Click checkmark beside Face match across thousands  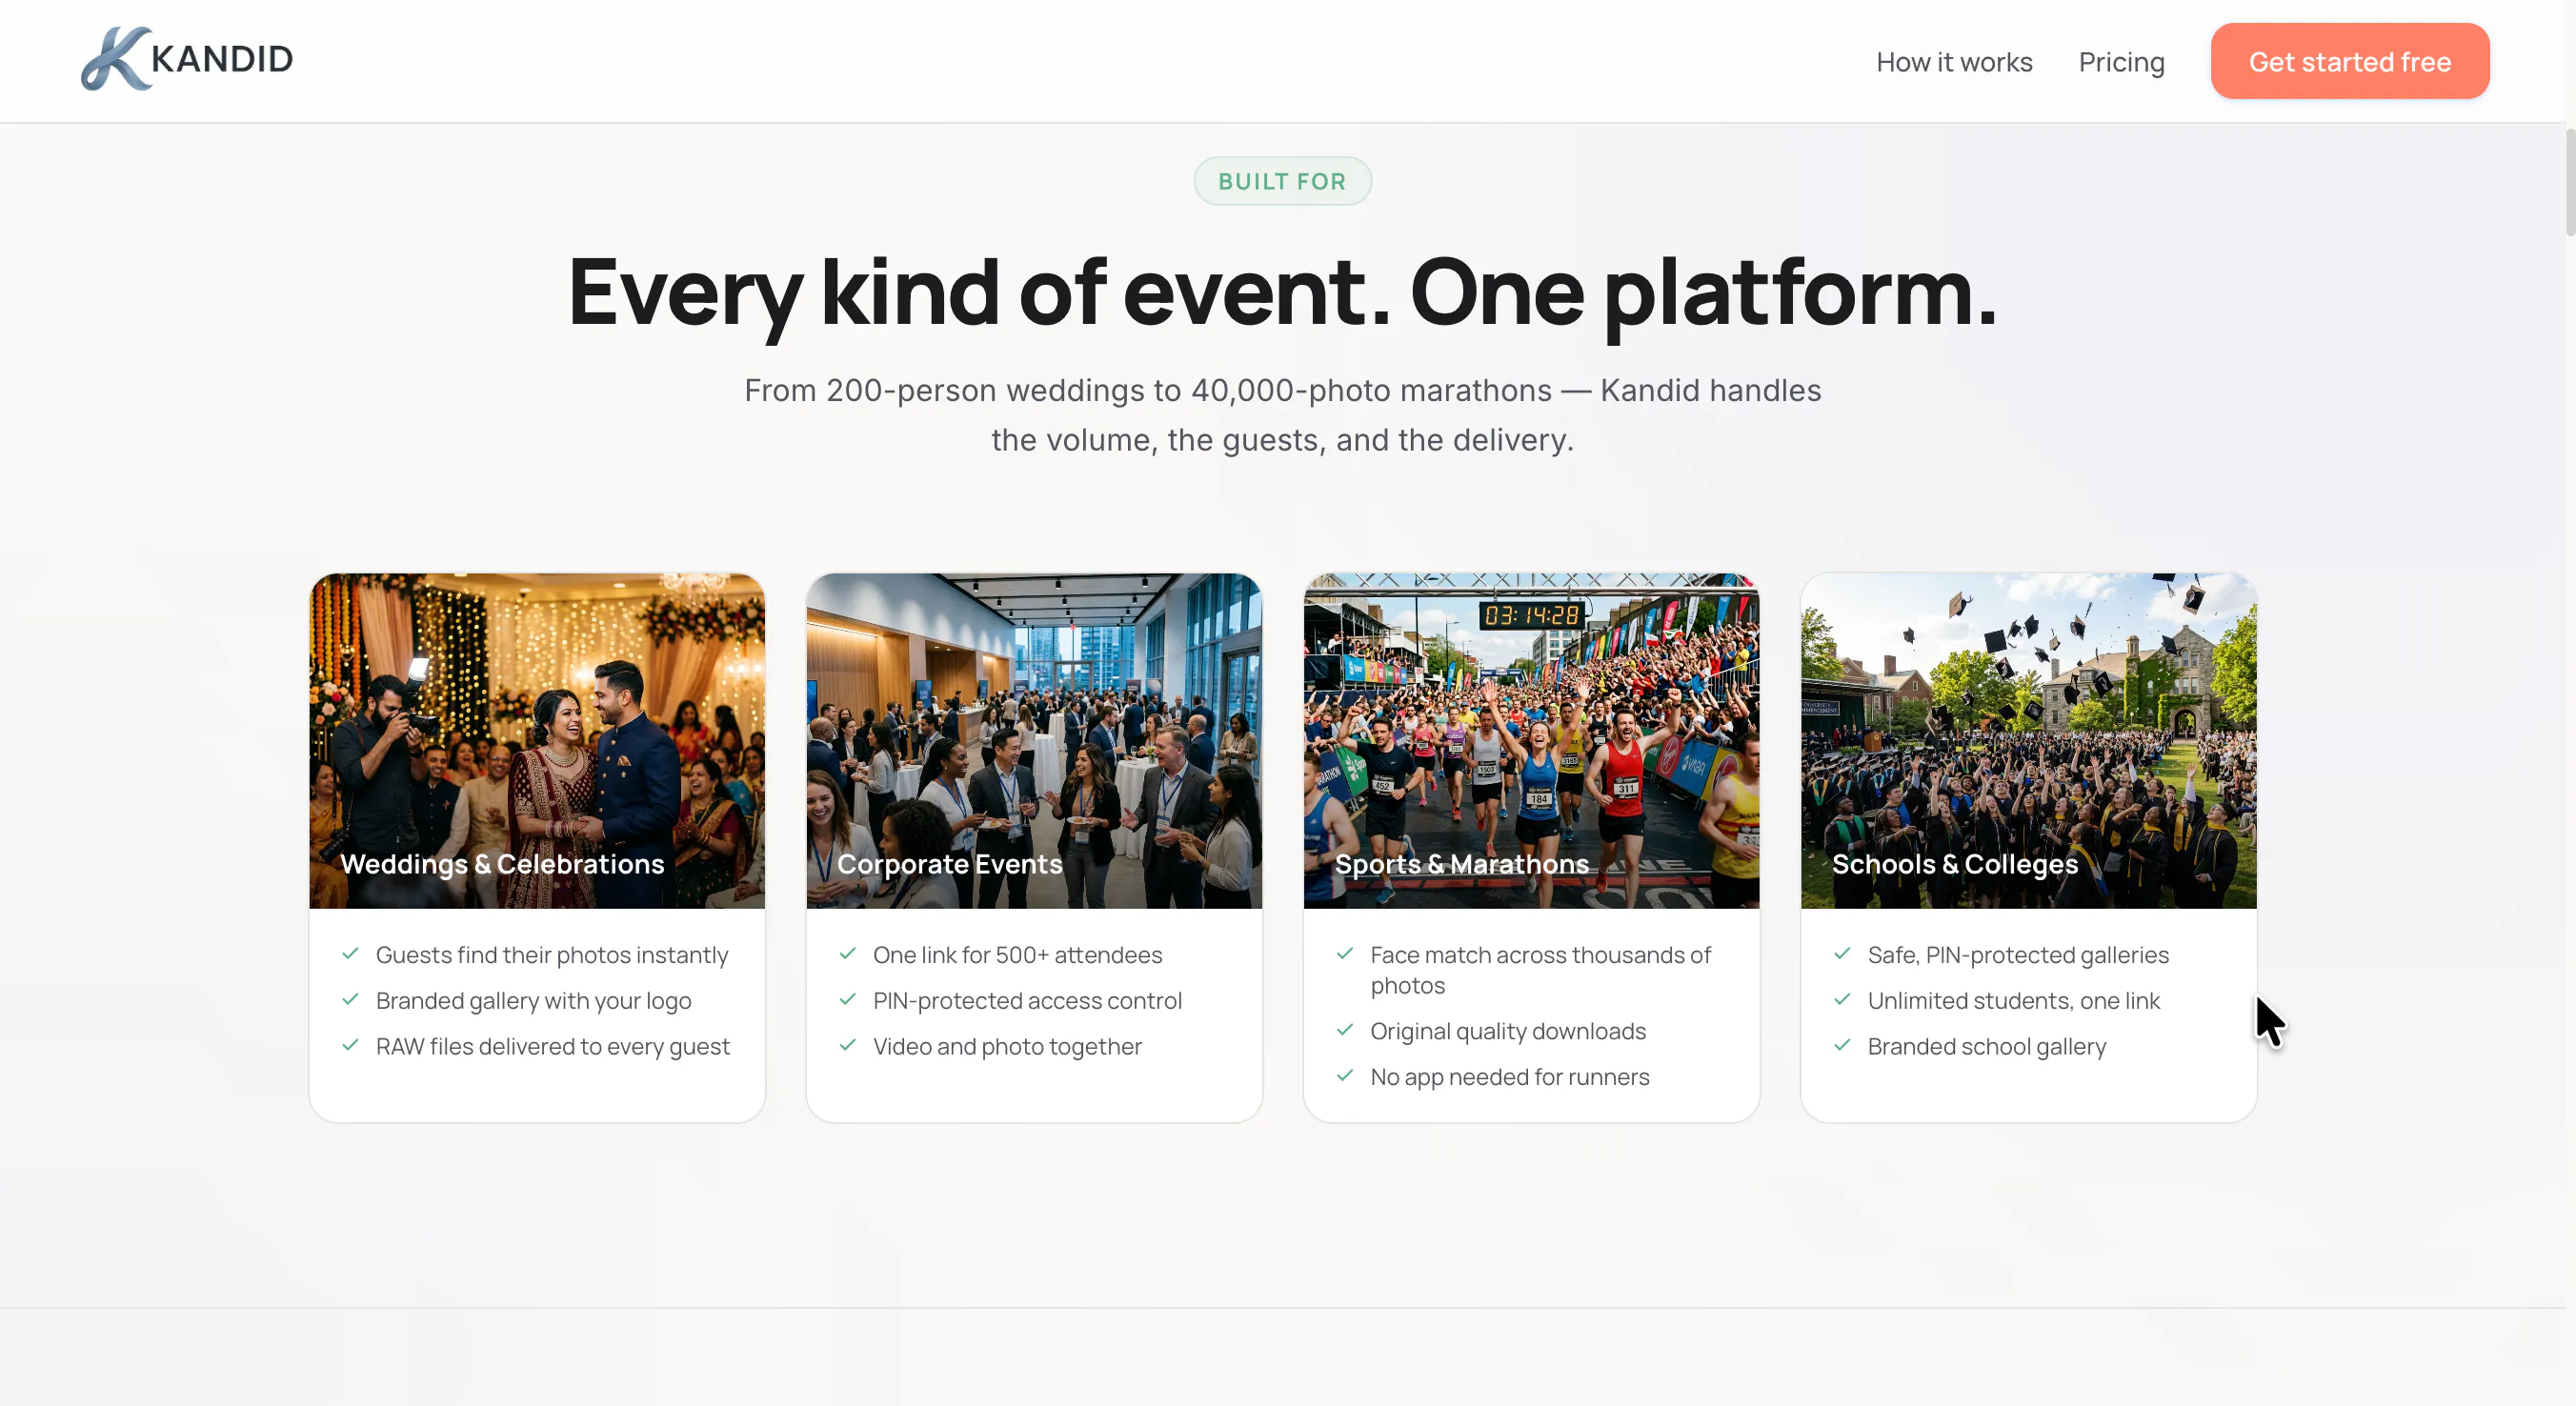coord(1345,954)
